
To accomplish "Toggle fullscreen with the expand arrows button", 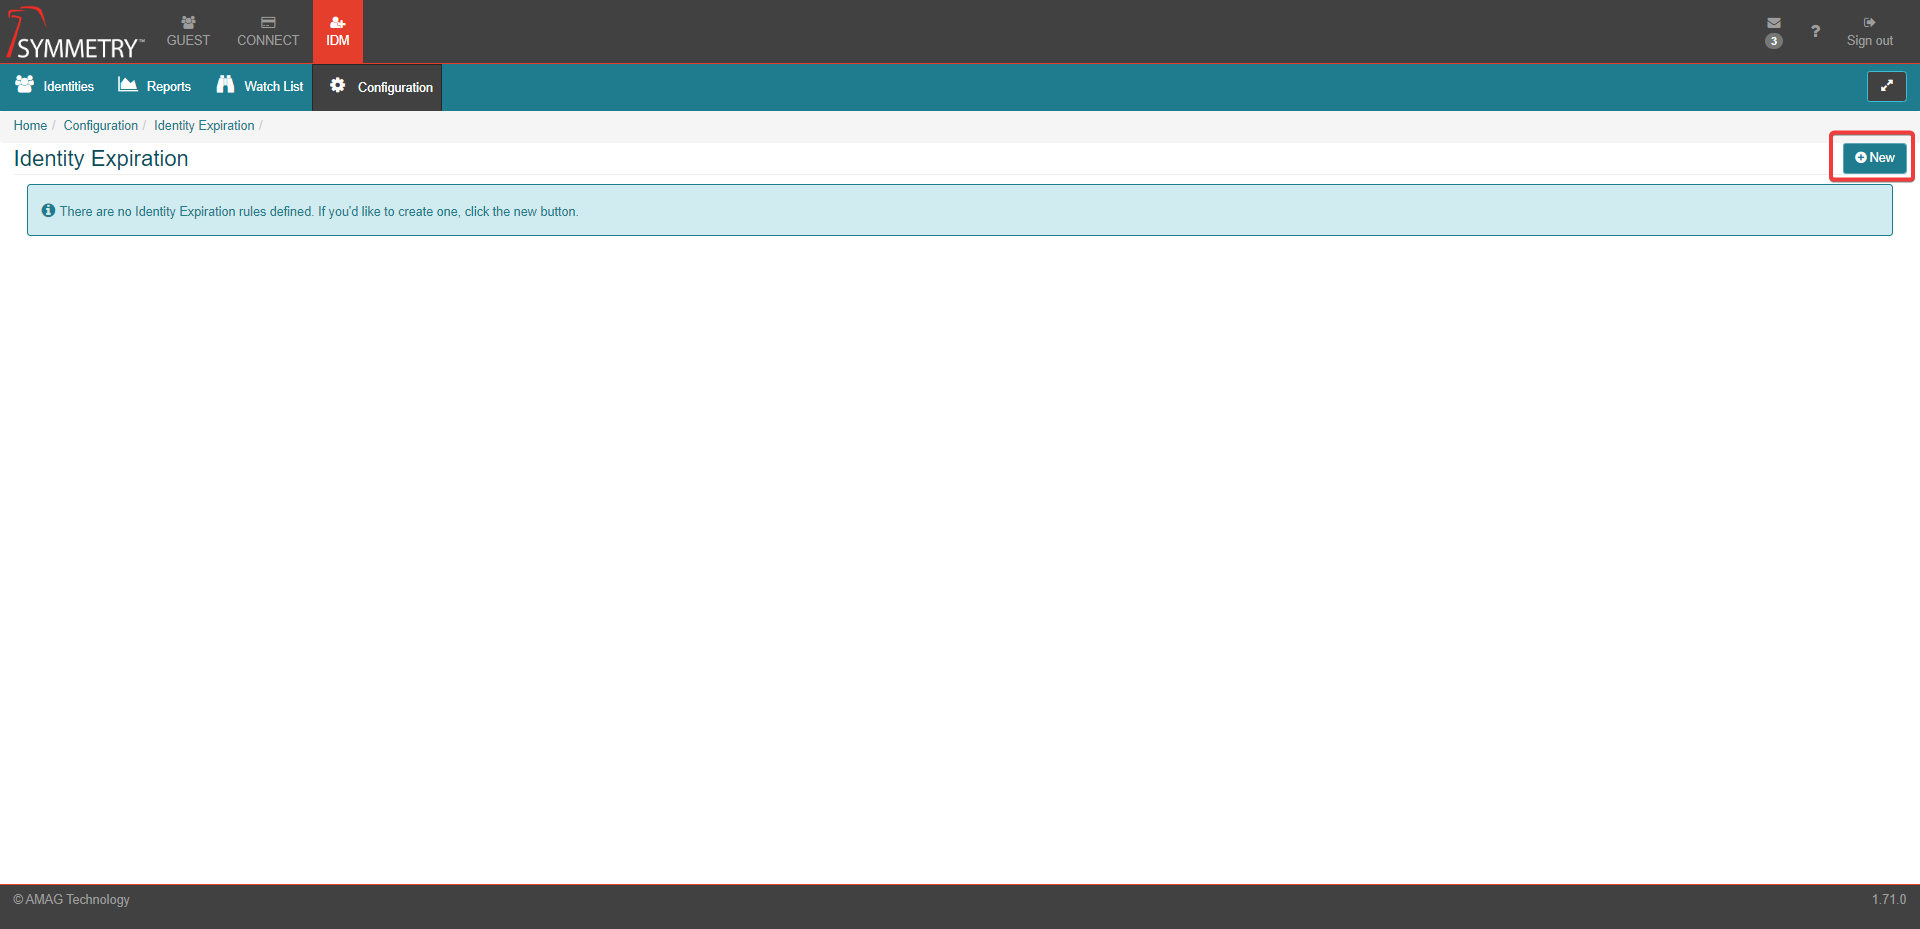I will pyautogui.click(x=1886, y=87).
